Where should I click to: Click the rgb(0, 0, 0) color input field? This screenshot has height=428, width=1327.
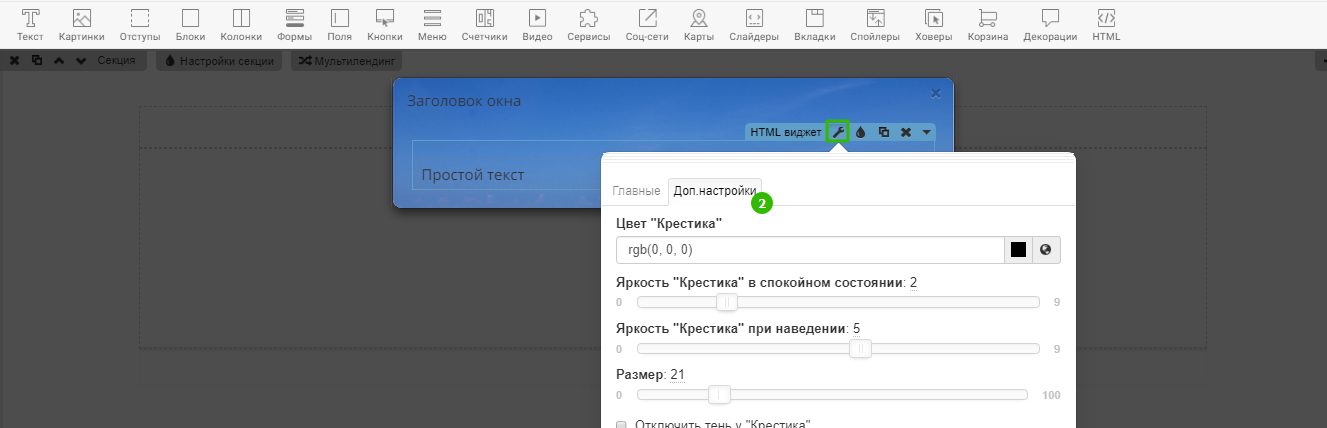point(810,250)
